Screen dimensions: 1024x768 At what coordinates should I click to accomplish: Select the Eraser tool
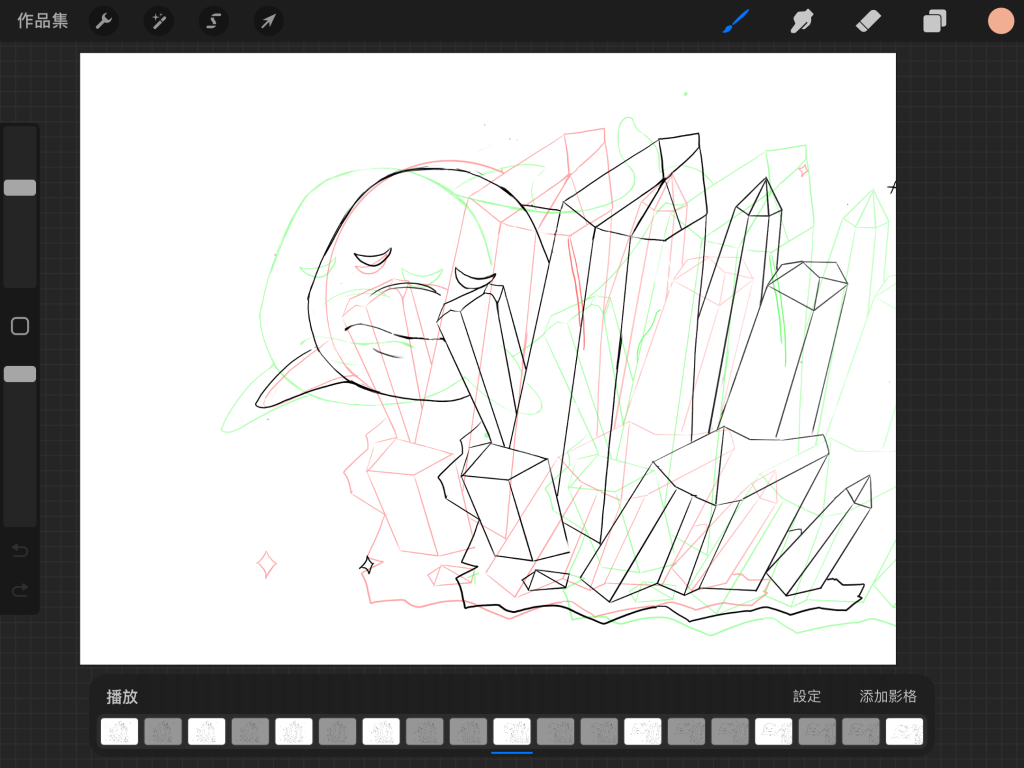point(868,21)
